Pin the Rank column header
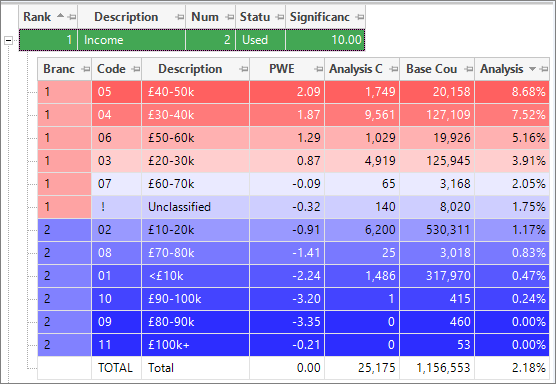556x384 pixels. tap(72, 17)
